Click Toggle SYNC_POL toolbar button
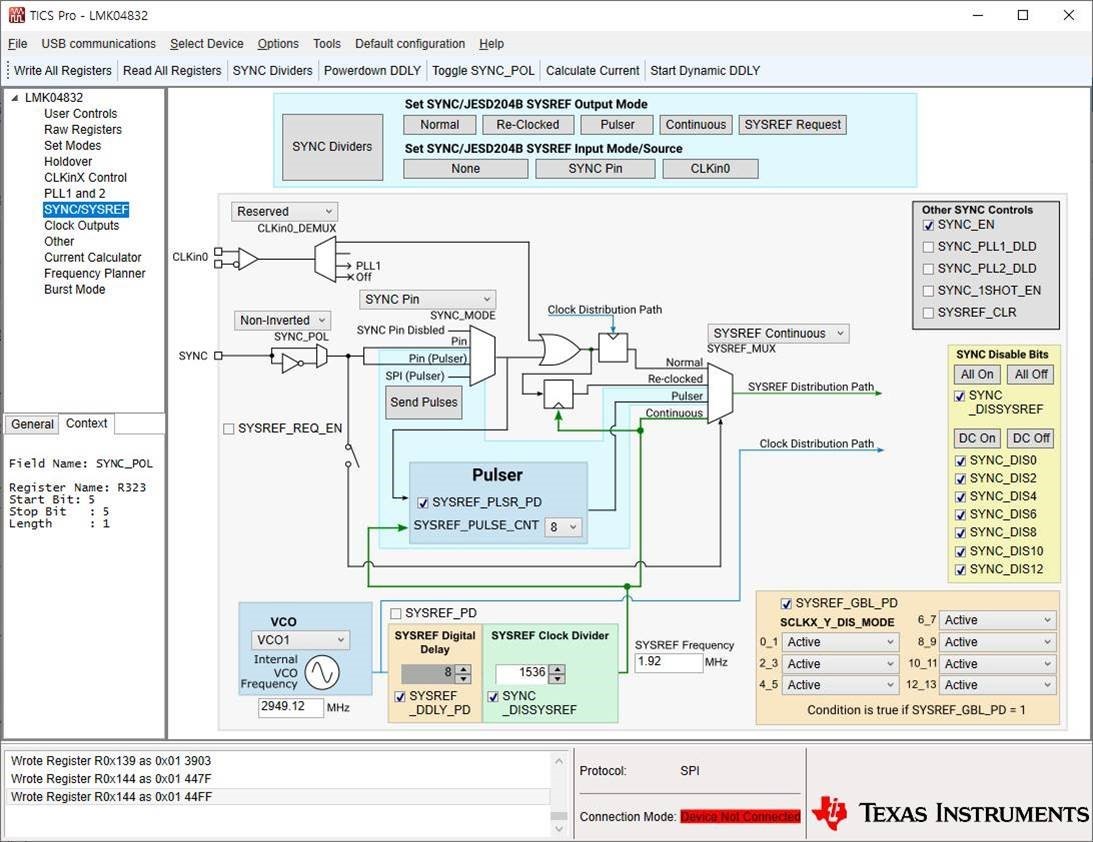The image size is (1093, 842). click(x=483, y=70)
